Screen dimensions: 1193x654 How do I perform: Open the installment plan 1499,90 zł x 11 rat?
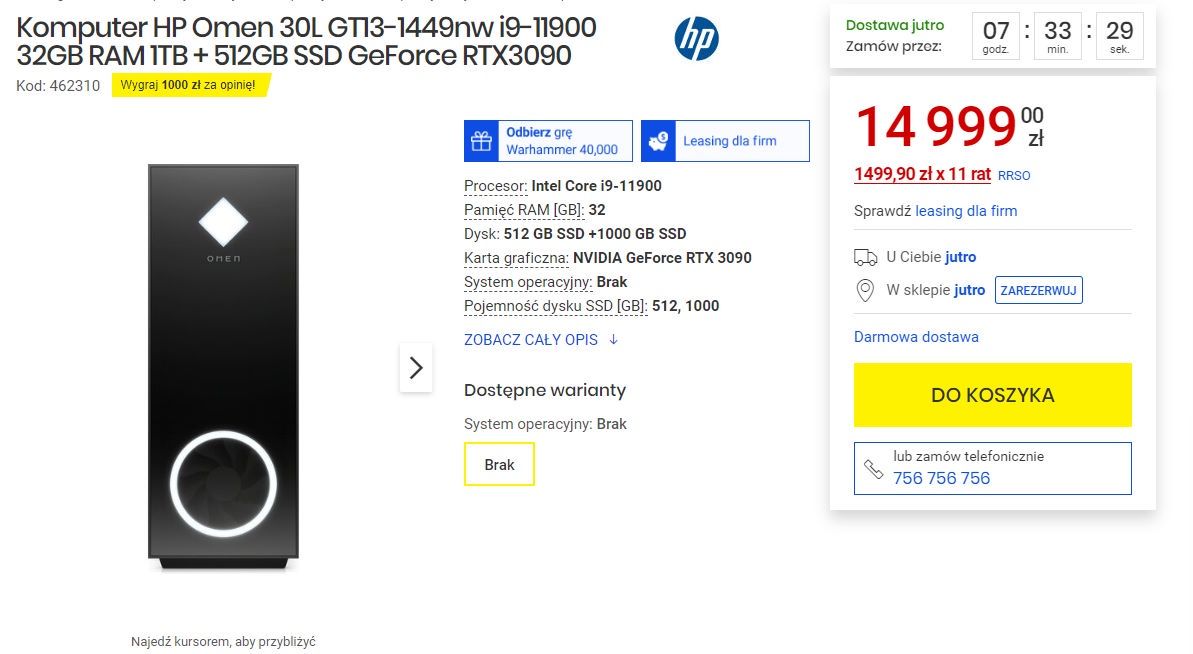[922, 174]
